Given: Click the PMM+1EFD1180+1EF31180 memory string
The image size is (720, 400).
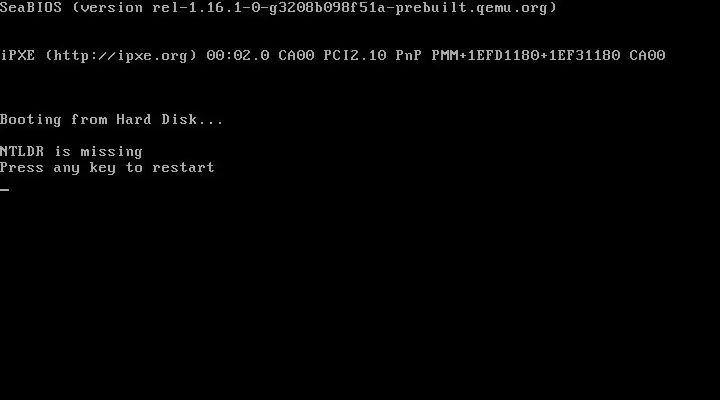Looking at the screenshot, I should [526, 56].
